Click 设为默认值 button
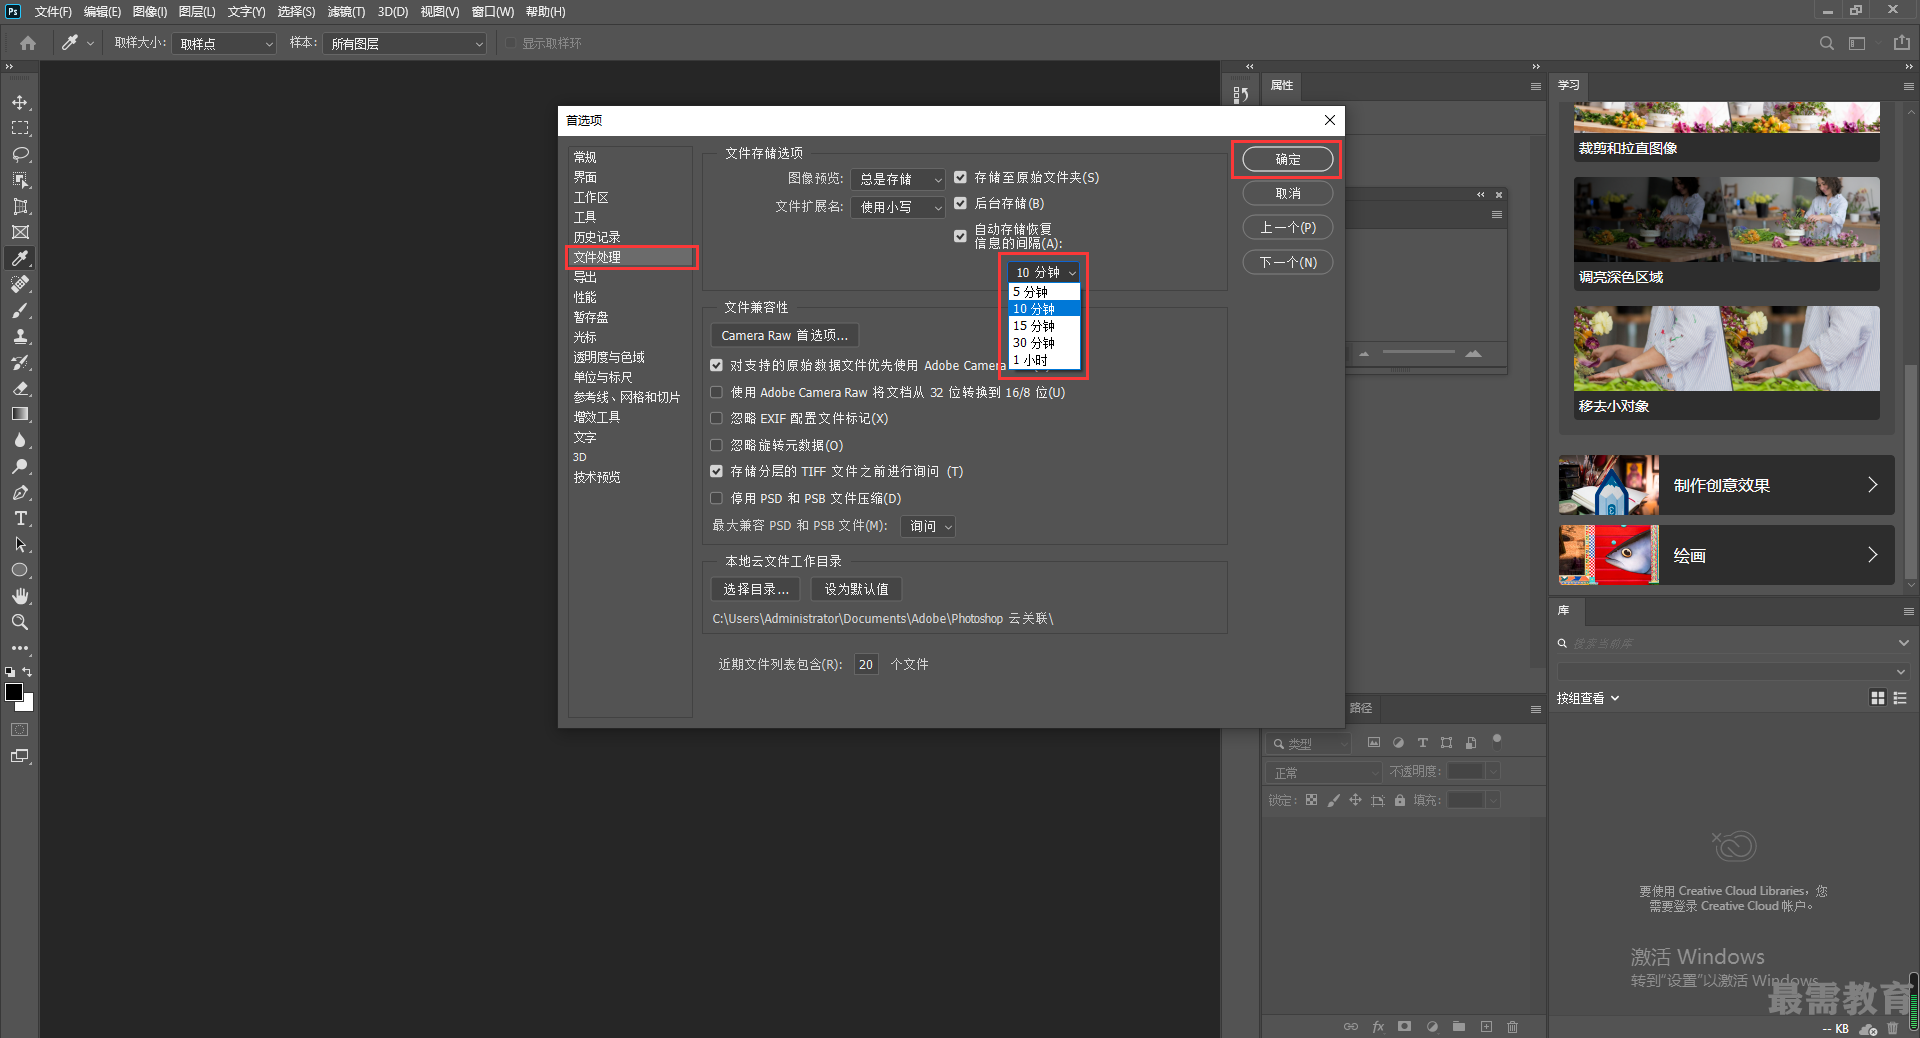This screenshot has height=1038, width=1920. [856, 589]
